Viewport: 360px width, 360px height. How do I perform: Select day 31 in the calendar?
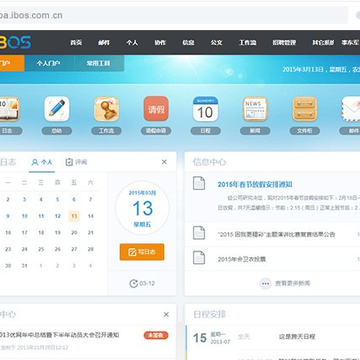point(25,266)
